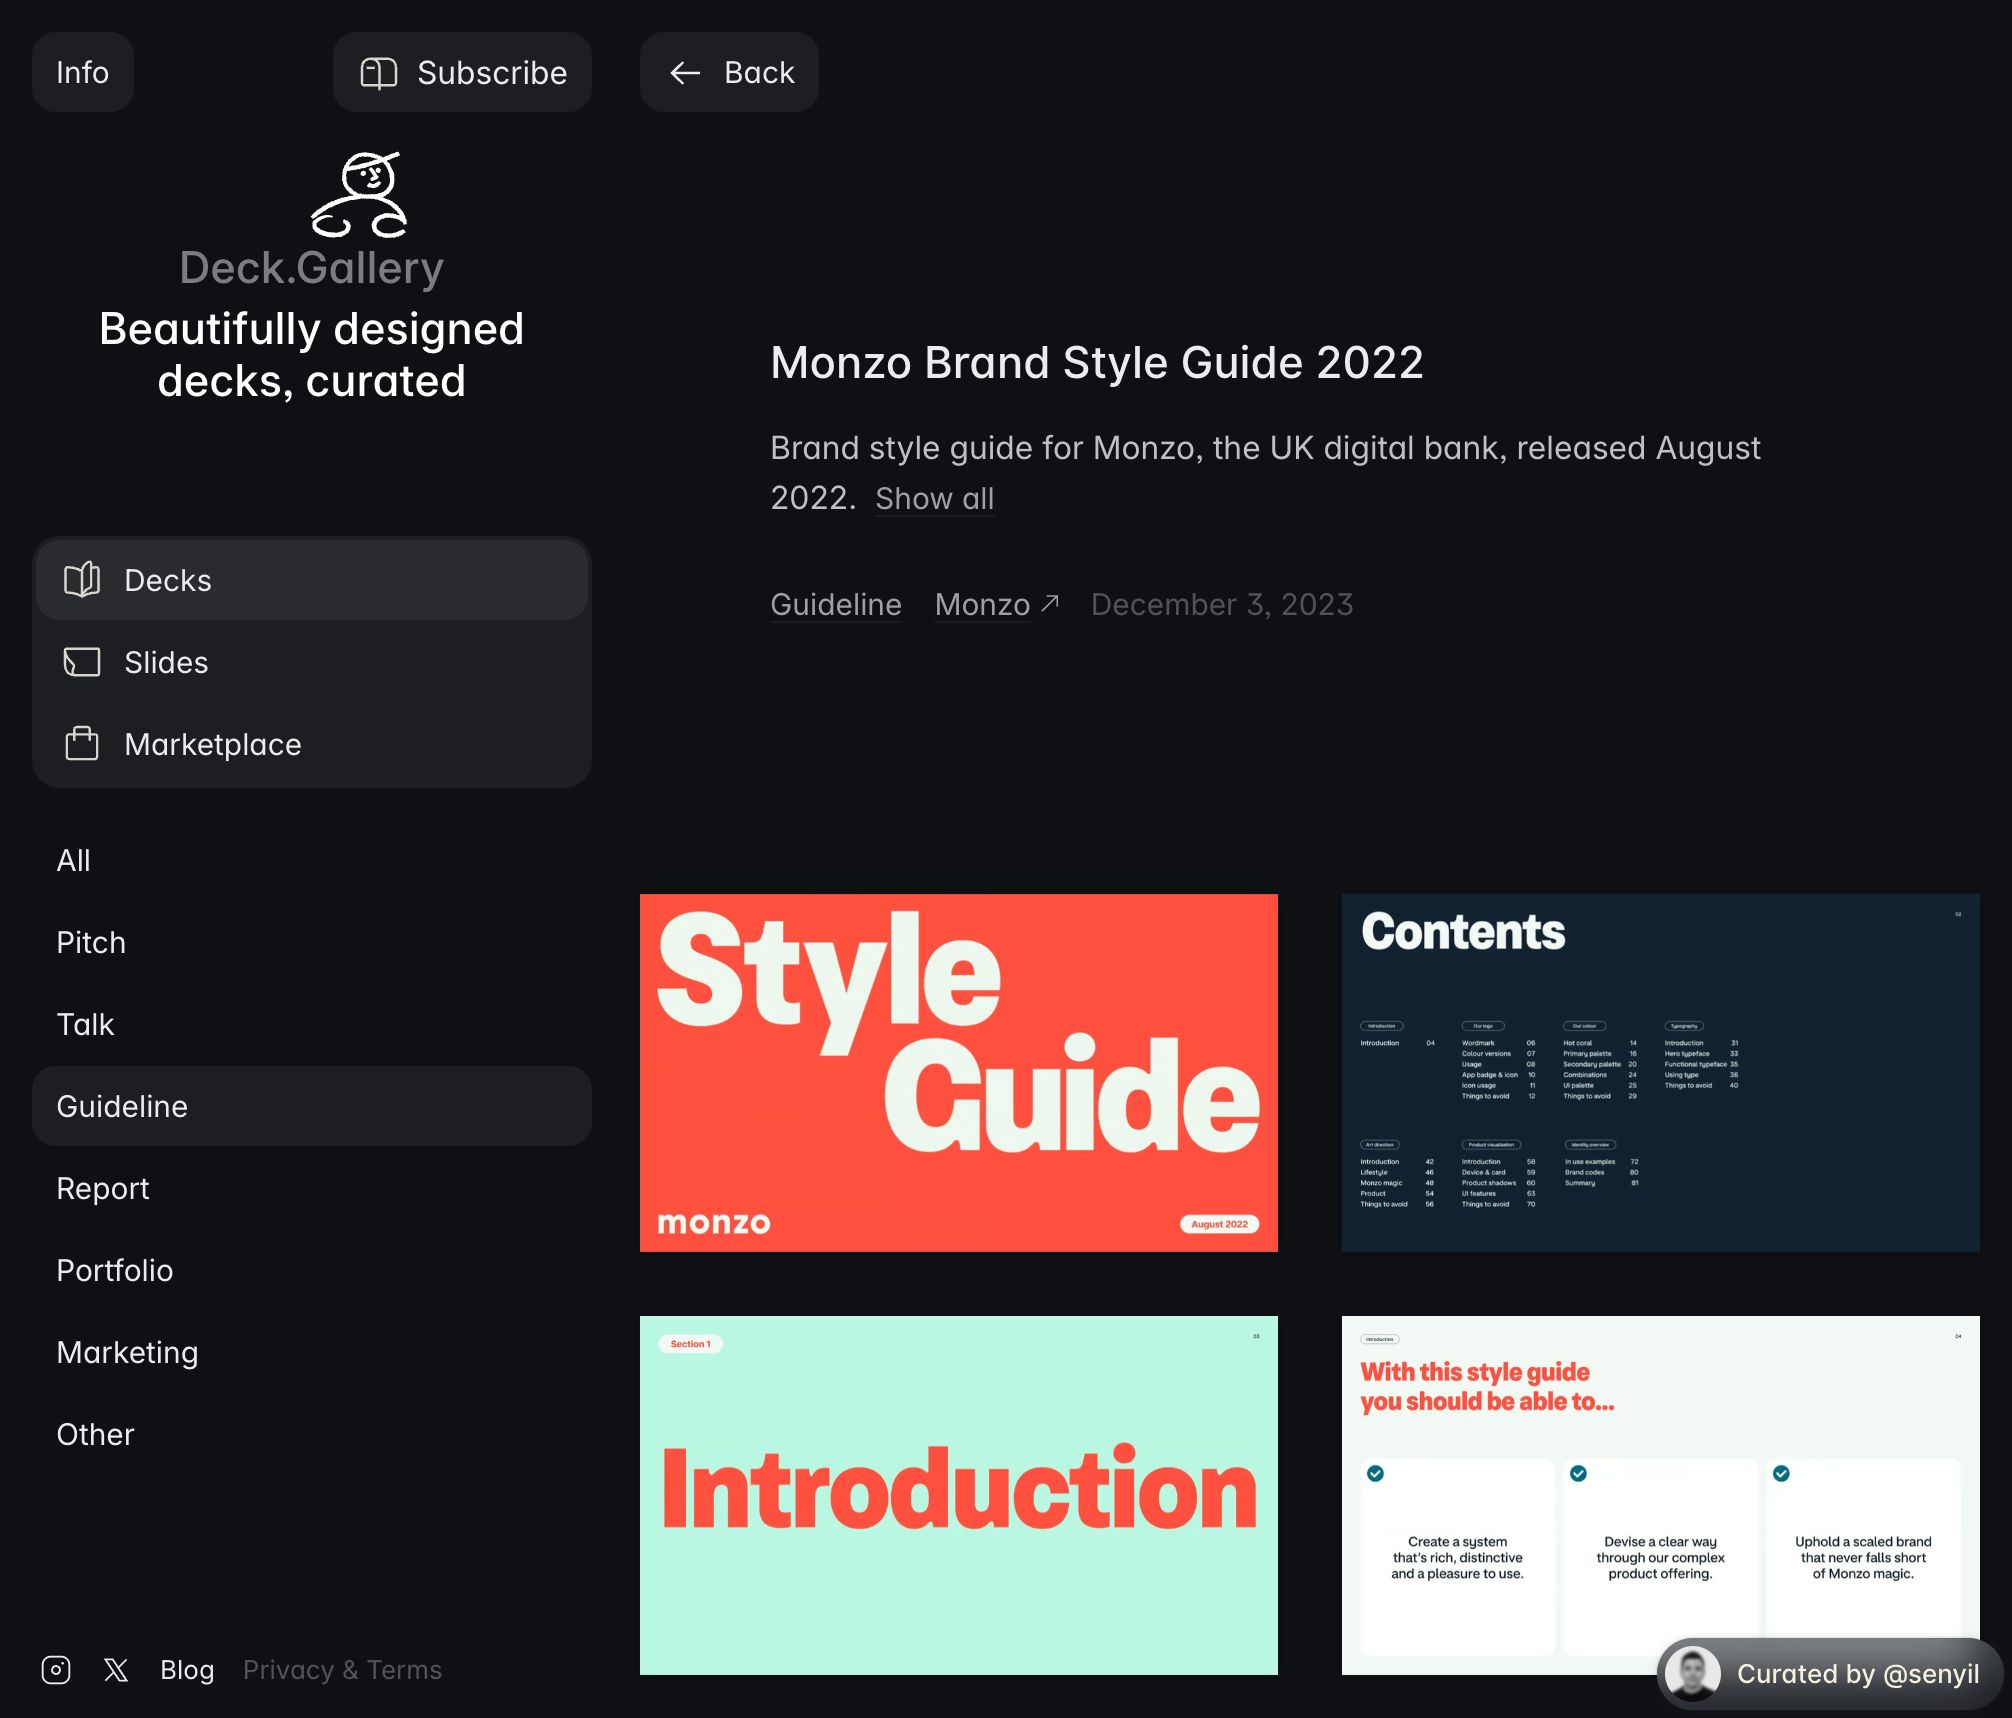This screenshot has width=2012, height=1718.
Task: Open the Introduction section slide
Action: [959, 1495]
